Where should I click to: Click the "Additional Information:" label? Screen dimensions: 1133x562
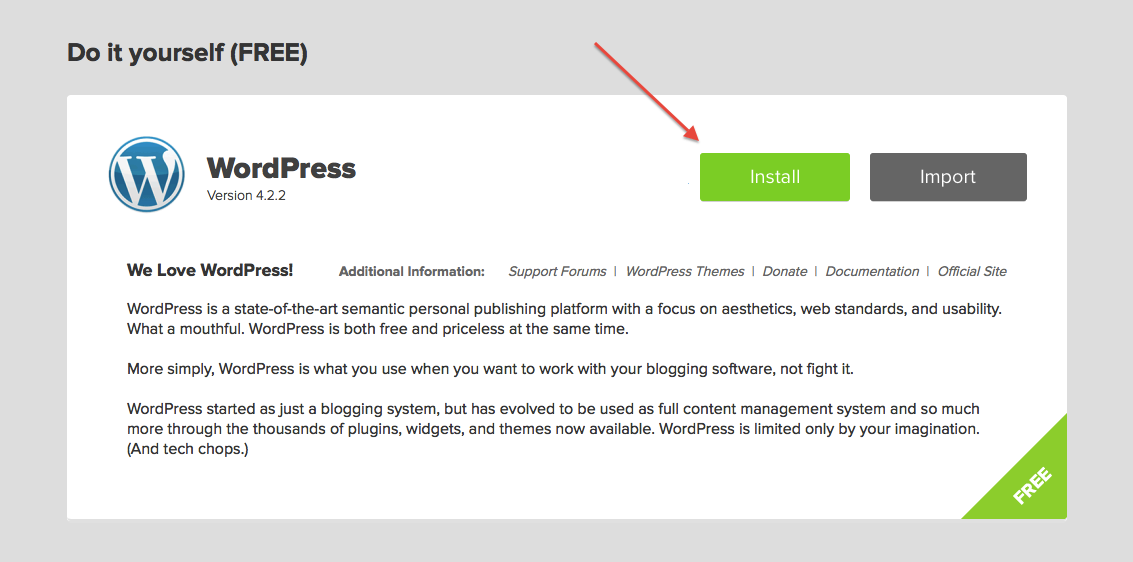coord(411,271)
